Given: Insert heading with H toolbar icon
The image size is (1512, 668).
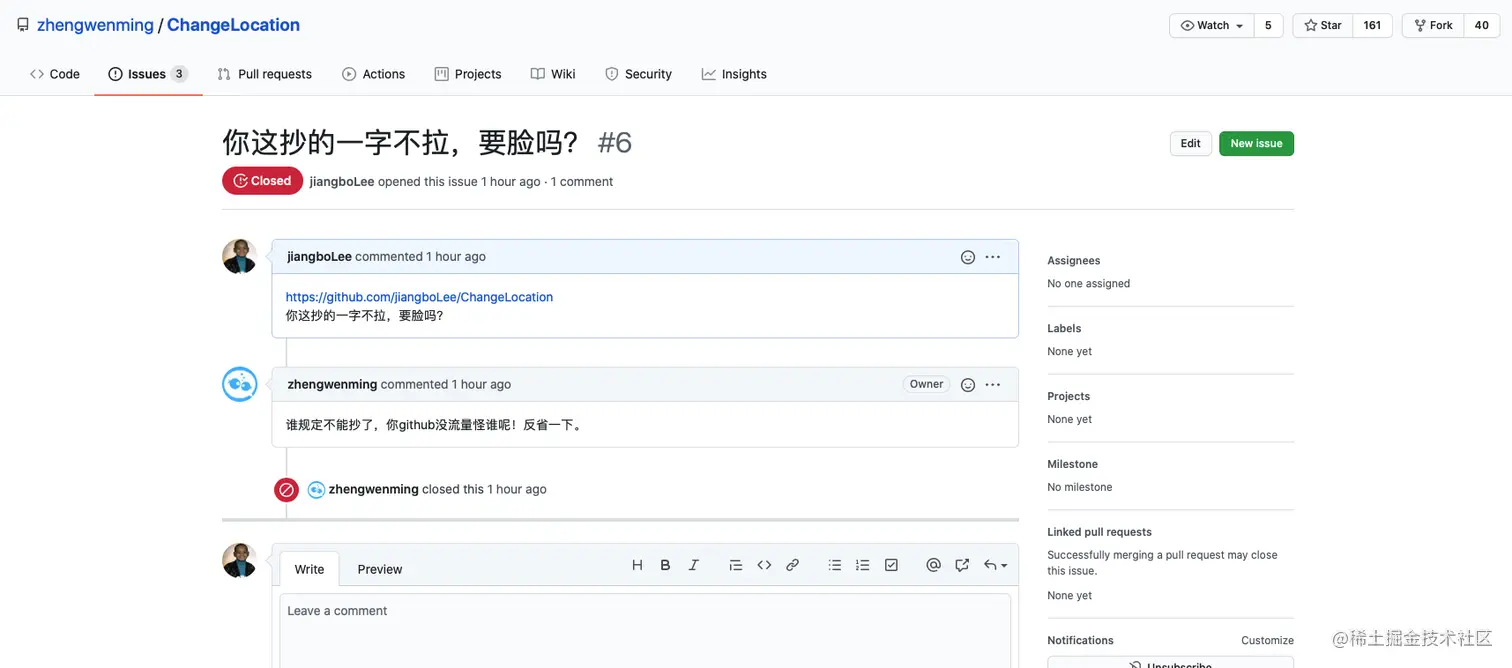Looking at the screenshot, I should 637,565.
